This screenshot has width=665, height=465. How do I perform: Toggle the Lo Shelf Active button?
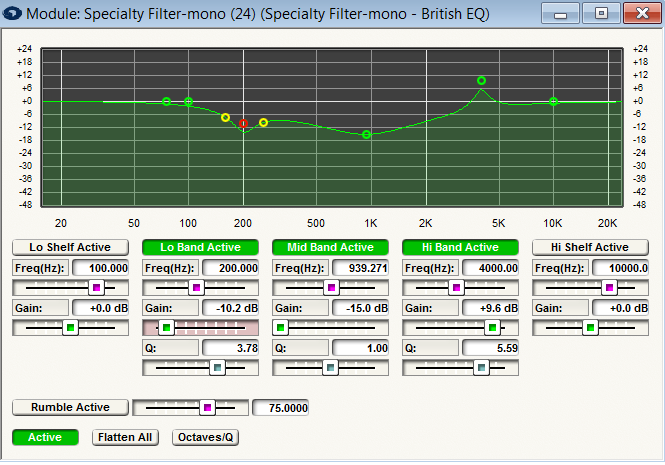tap(70, 247)
